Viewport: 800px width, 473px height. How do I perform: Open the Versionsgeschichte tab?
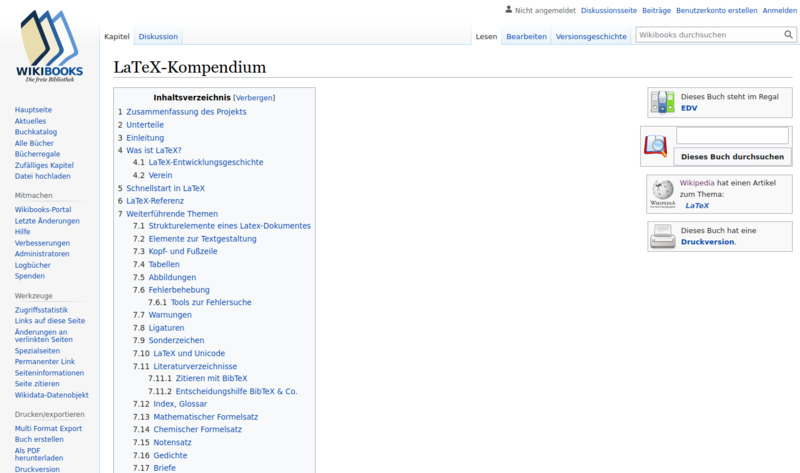point(591,36)
